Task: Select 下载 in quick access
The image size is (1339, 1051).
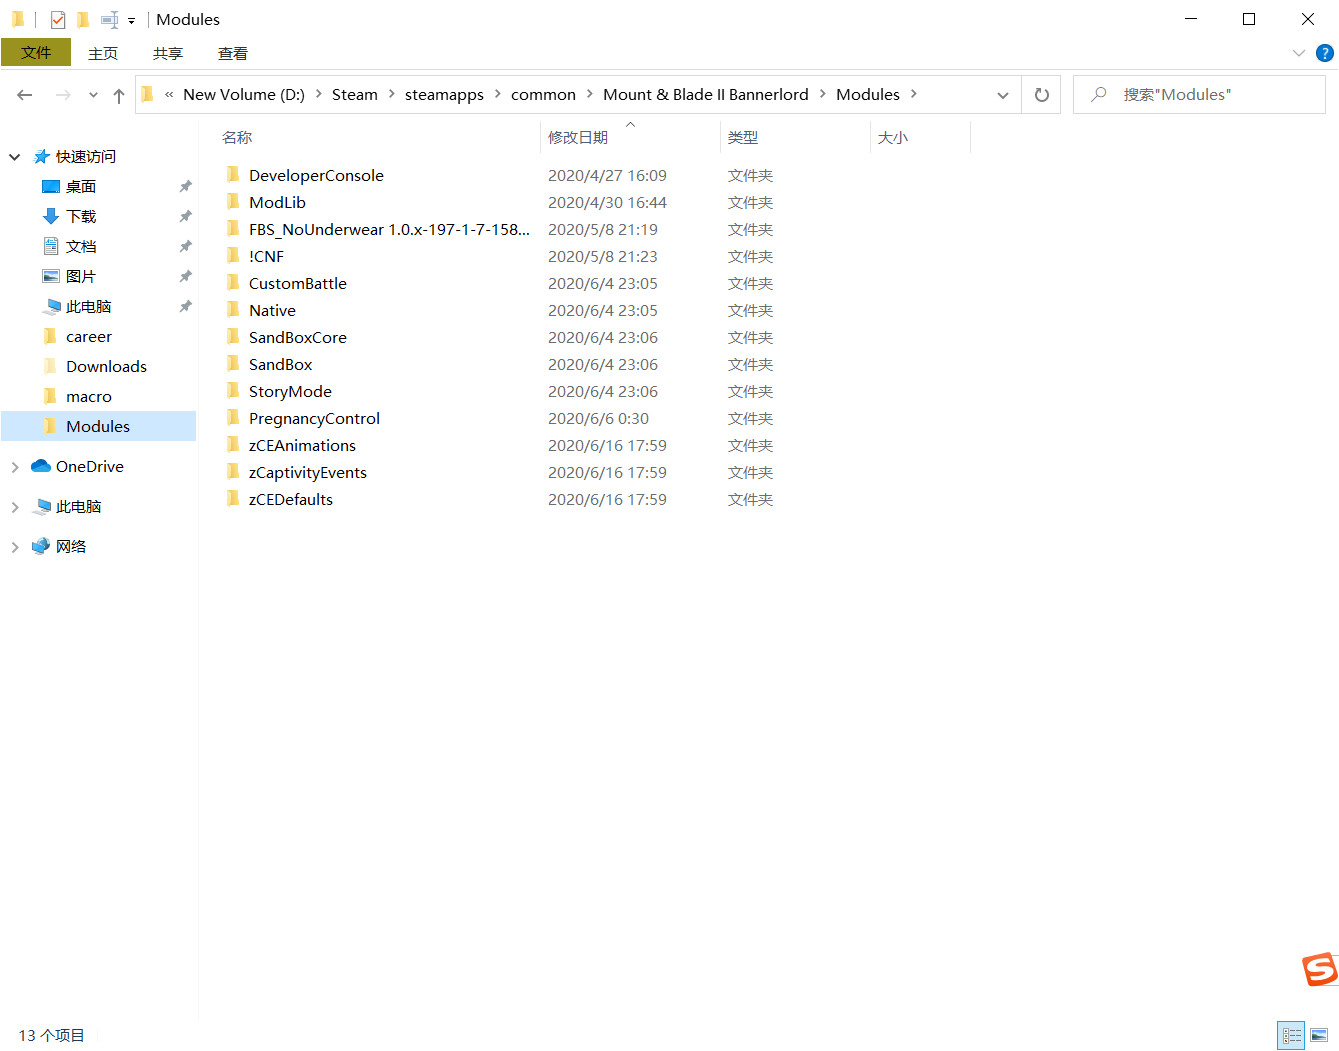Action: coord(81,217)
